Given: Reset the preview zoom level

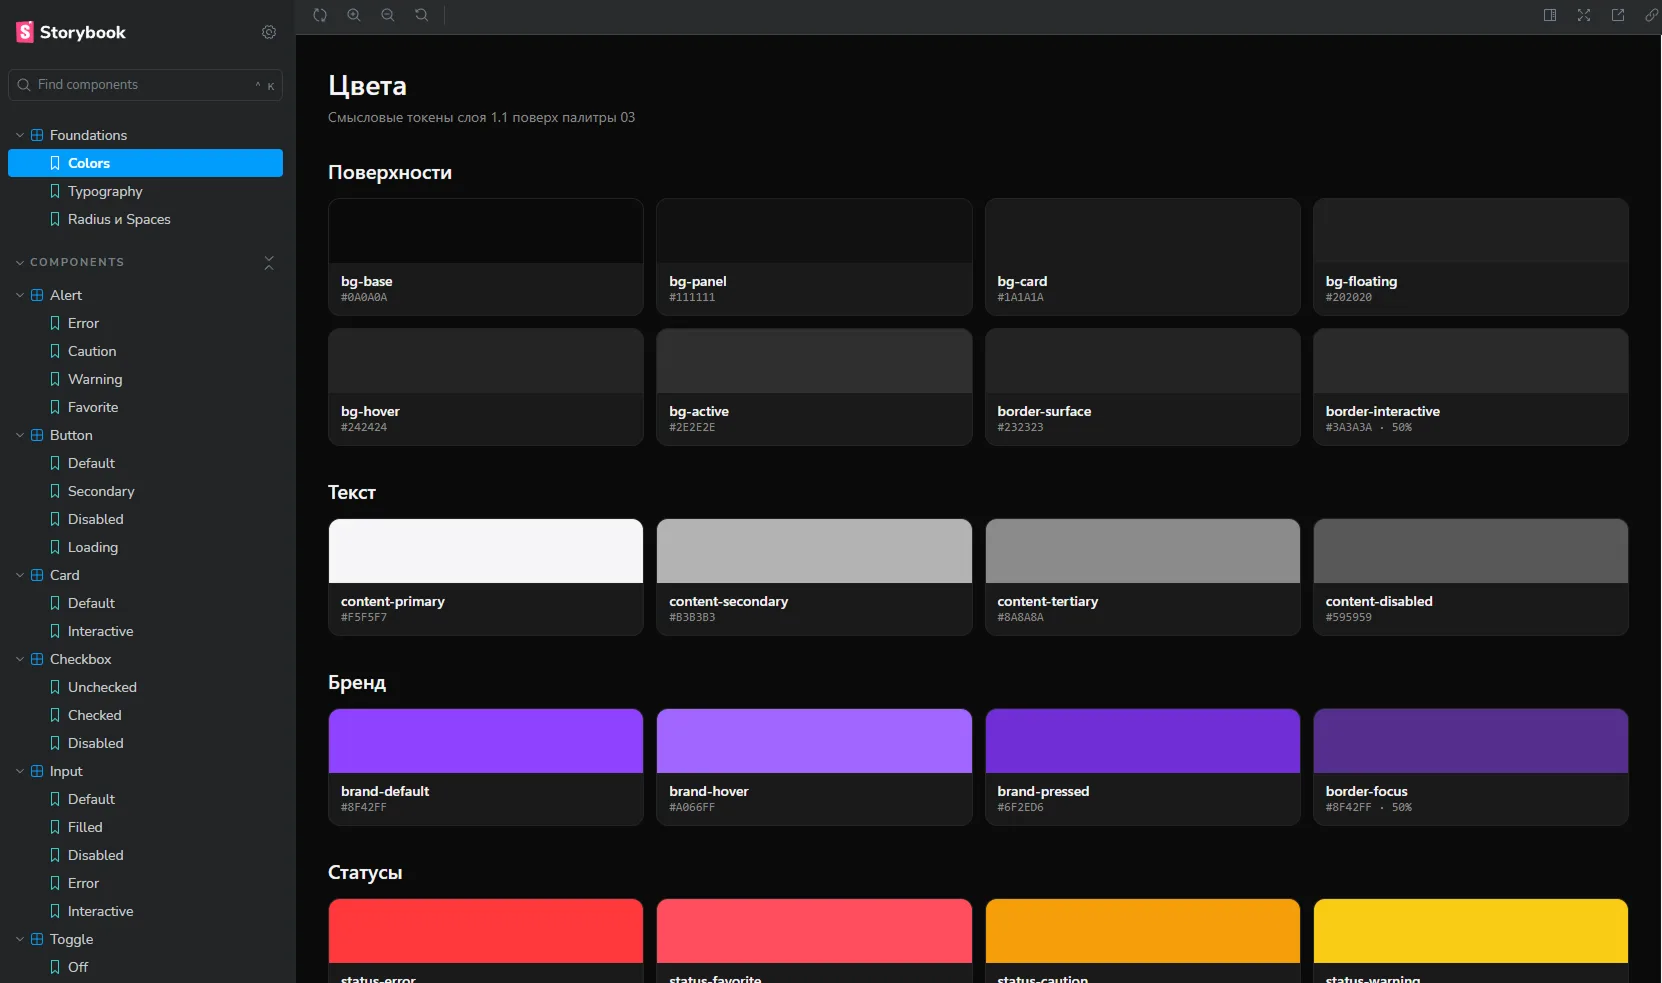Looking at the screenshot, I should [x=422, y=15].
